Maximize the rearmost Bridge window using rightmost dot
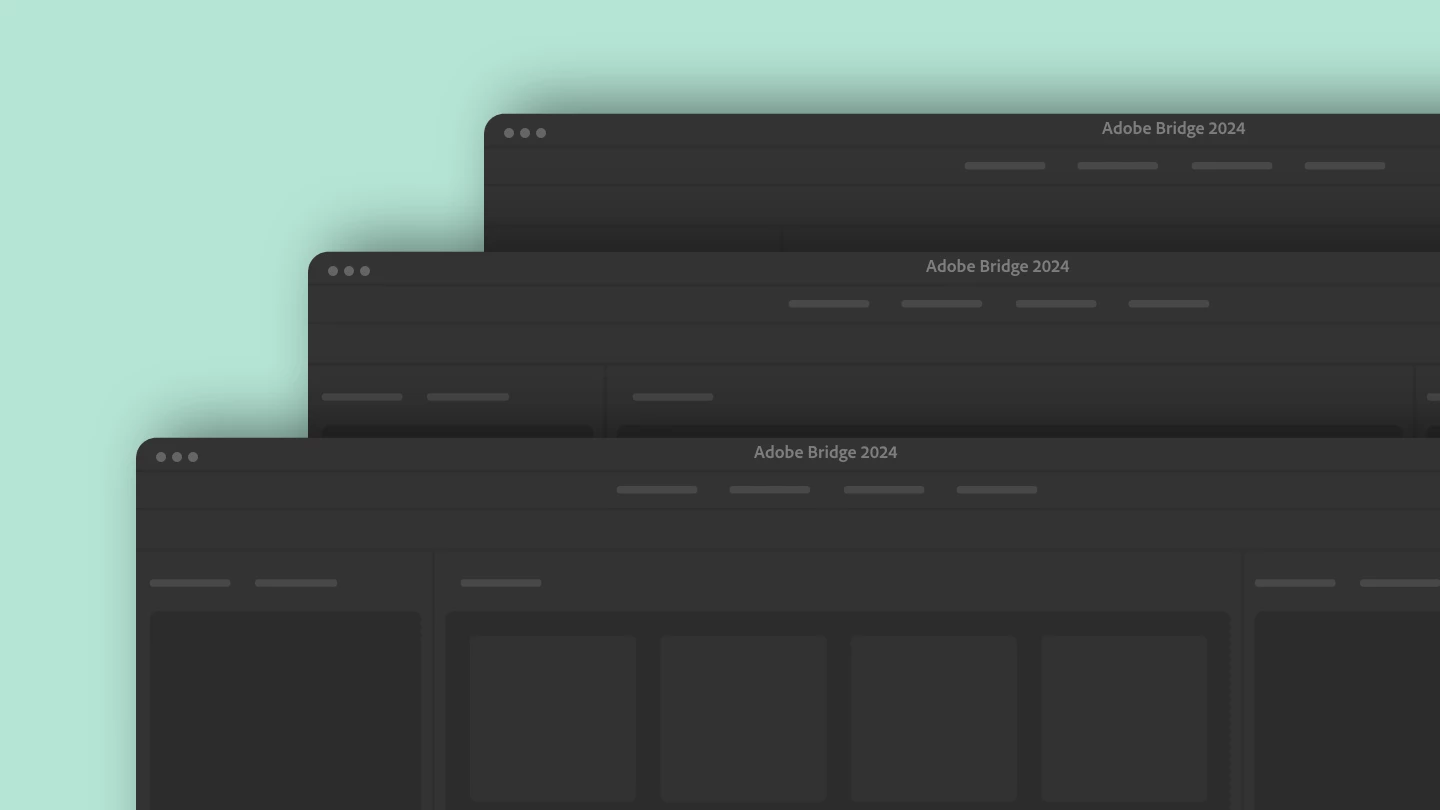 click(541, 133)
